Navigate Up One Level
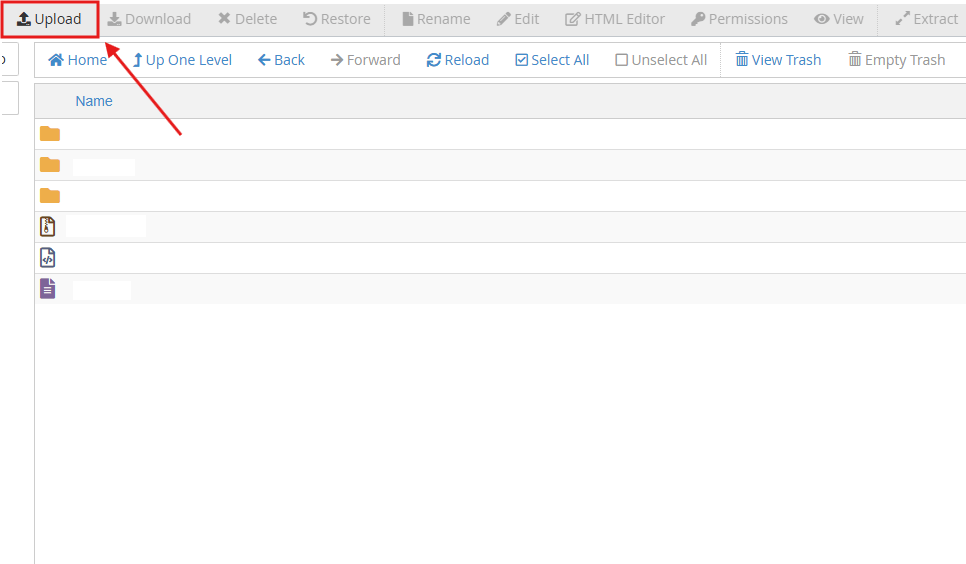Viewport: 966px width, 564px height. 182,60
